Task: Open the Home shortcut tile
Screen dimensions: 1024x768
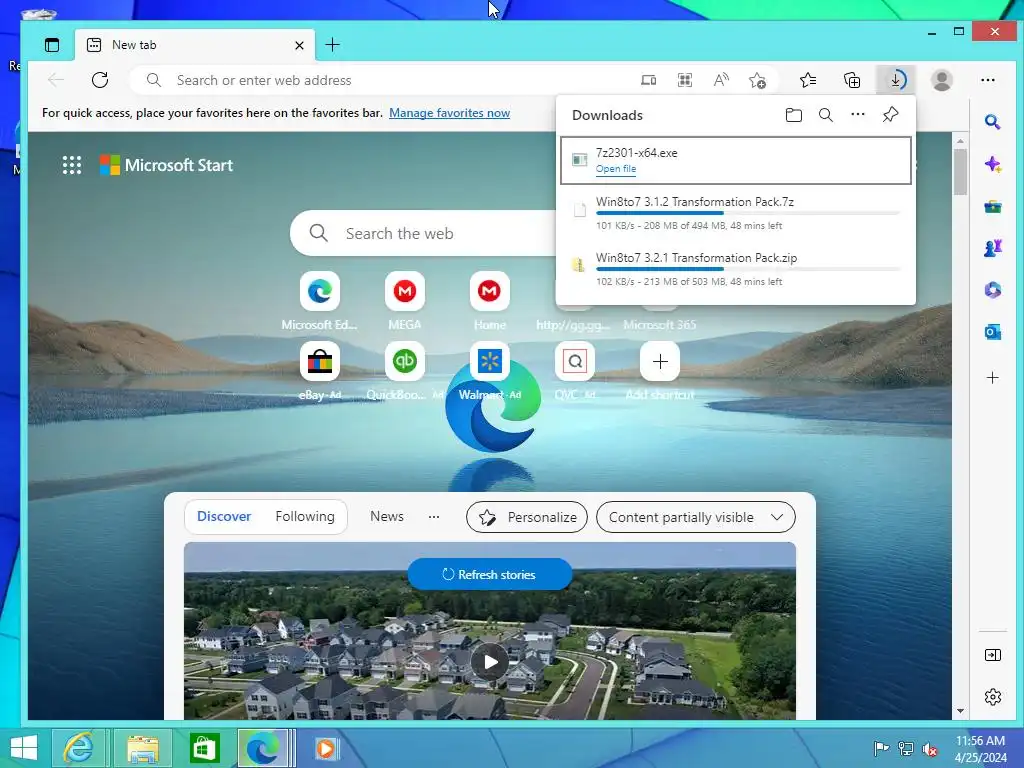Action: pos(489,291)
